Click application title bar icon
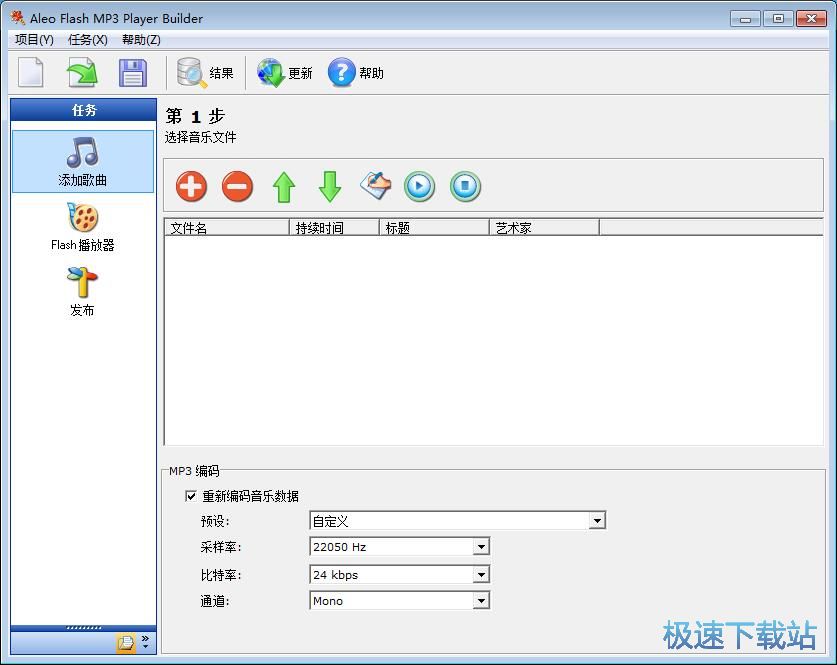837x665 pixels. click(x=18, y=18)
